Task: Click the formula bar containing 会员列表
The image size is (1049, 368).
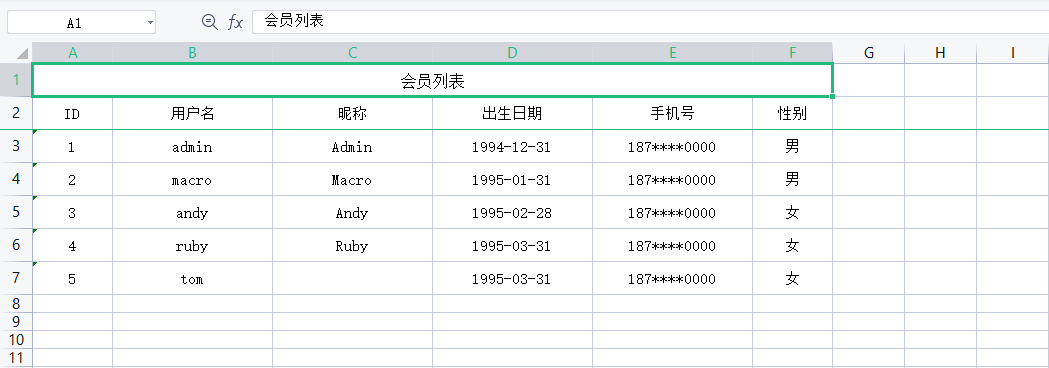Action: coord(650,21)
